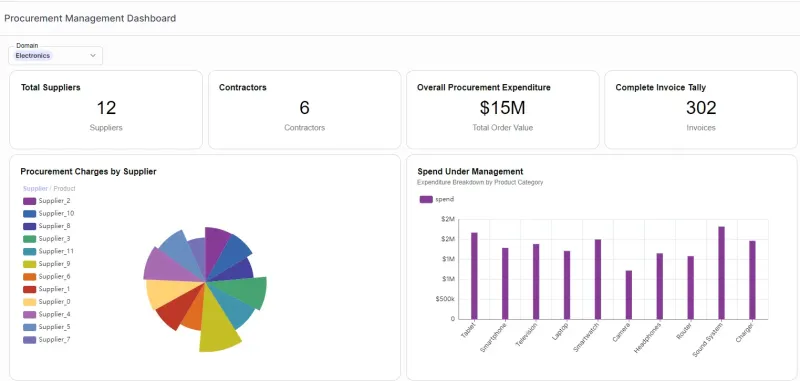This screenshot has width=800, height=381.
Task: Click the Complete Invoice Tally heading
Action: (x=661, y=88)
